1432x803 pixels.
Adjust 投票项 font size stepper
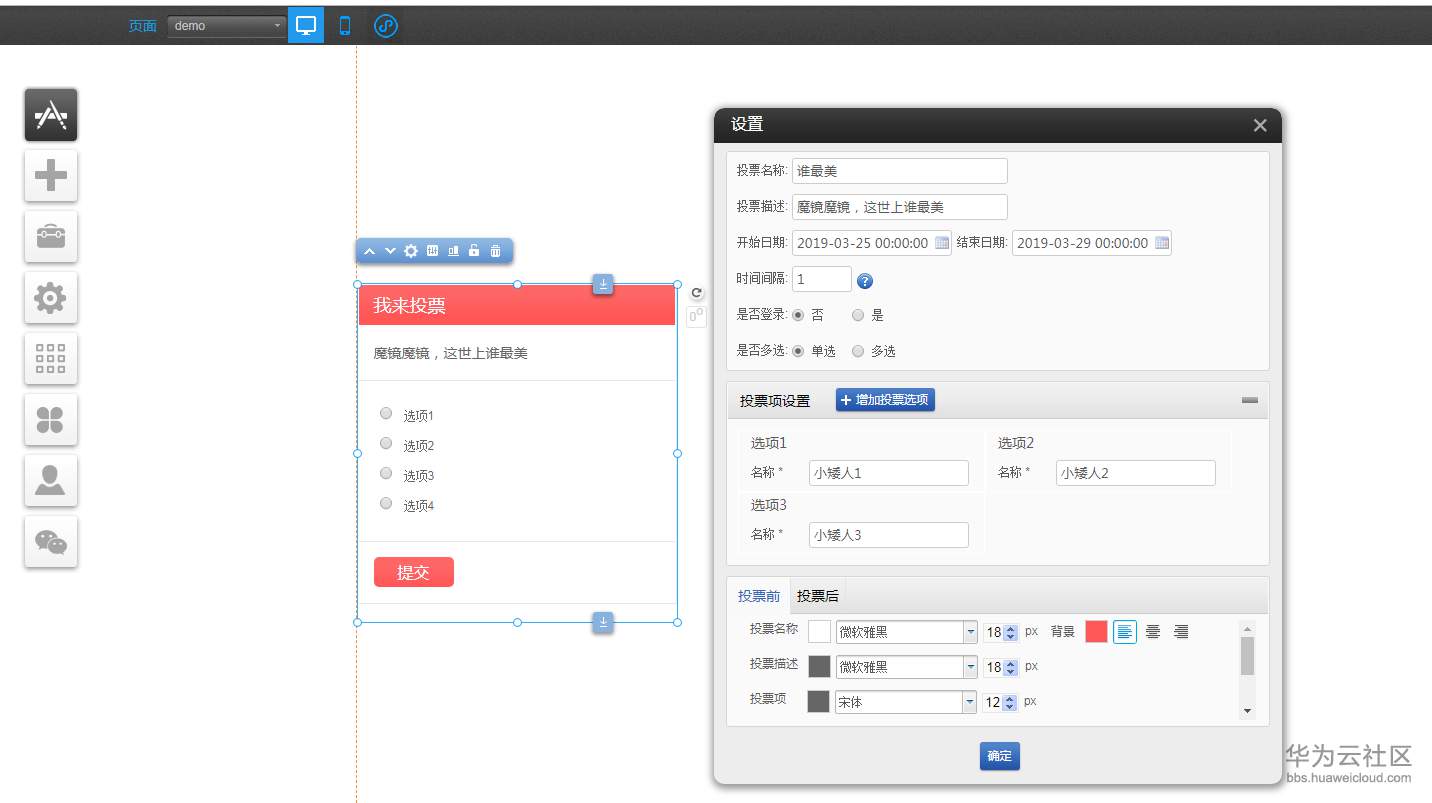(1010, 703)
